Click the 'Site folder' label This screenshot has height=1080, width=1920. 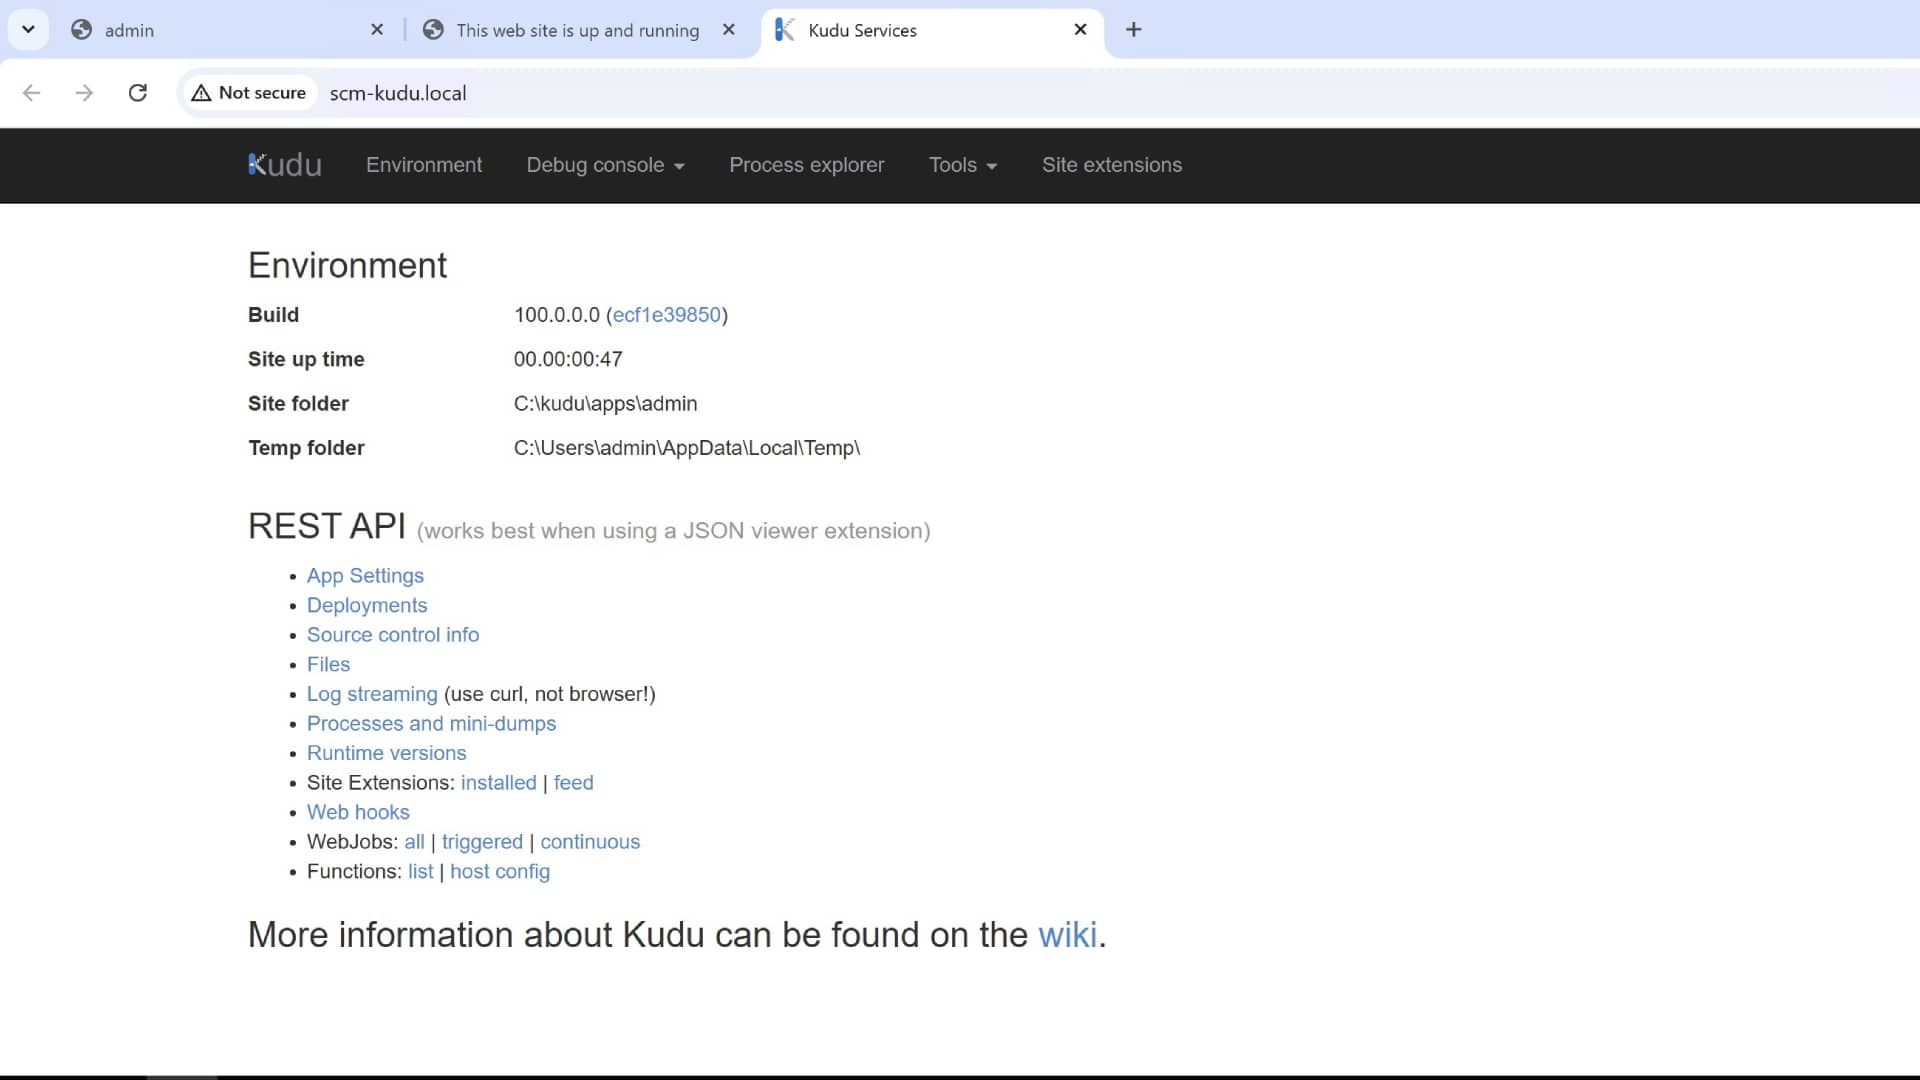click(298, 404)
